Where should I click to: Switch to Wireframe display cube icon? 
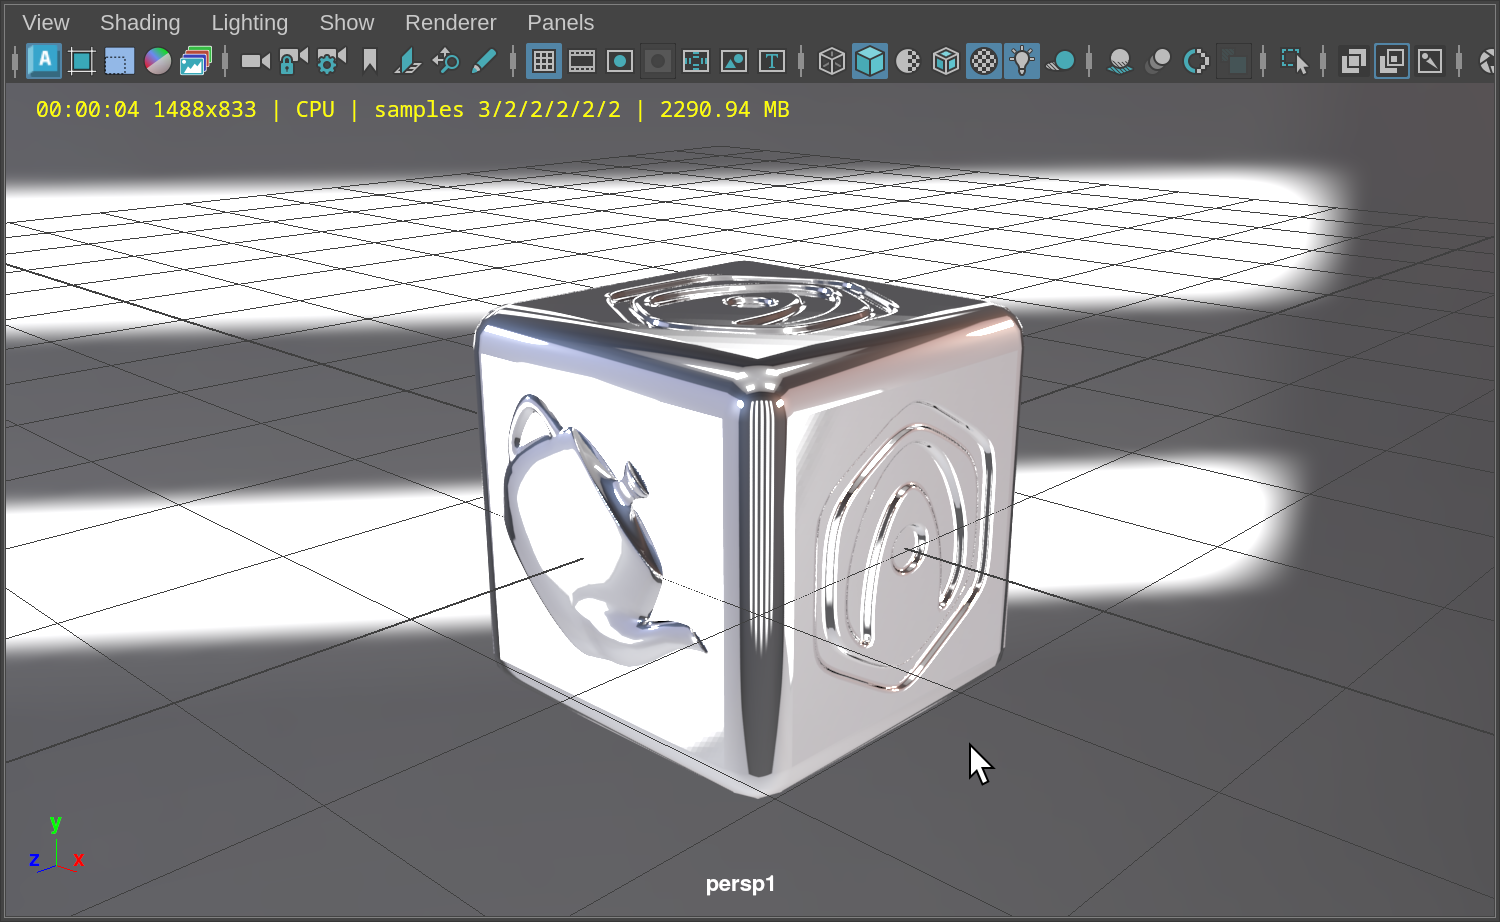[x=831, y=61]
